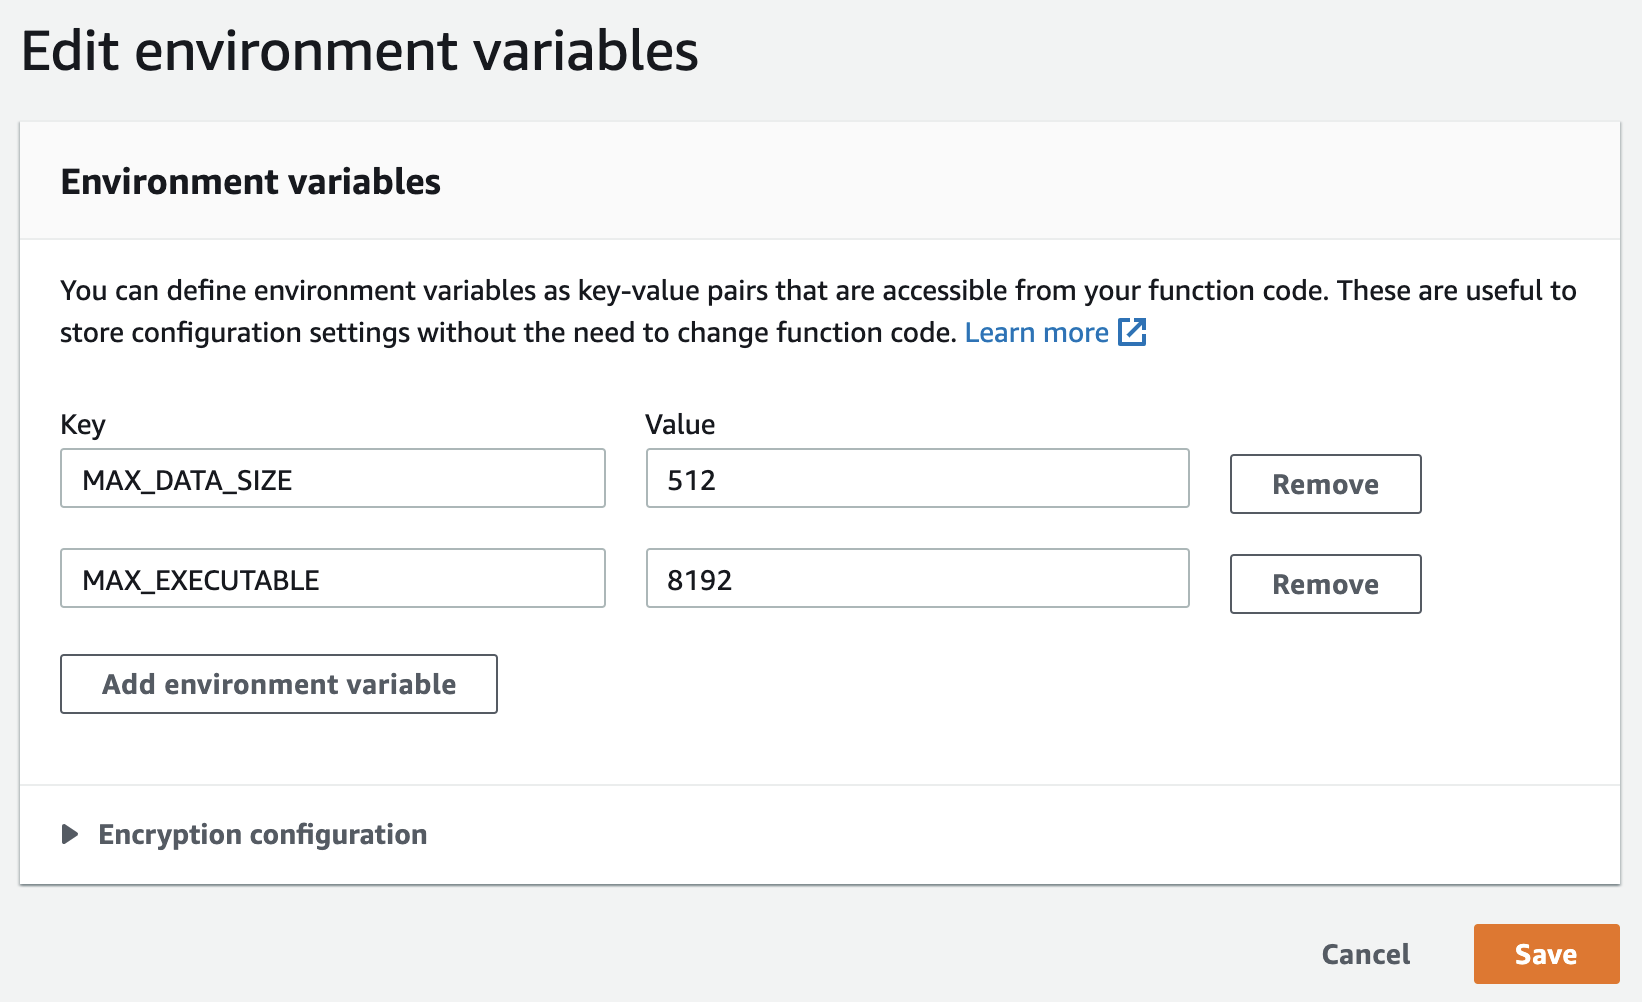Focus the MAX_EXECUTABLE key field

332,579
